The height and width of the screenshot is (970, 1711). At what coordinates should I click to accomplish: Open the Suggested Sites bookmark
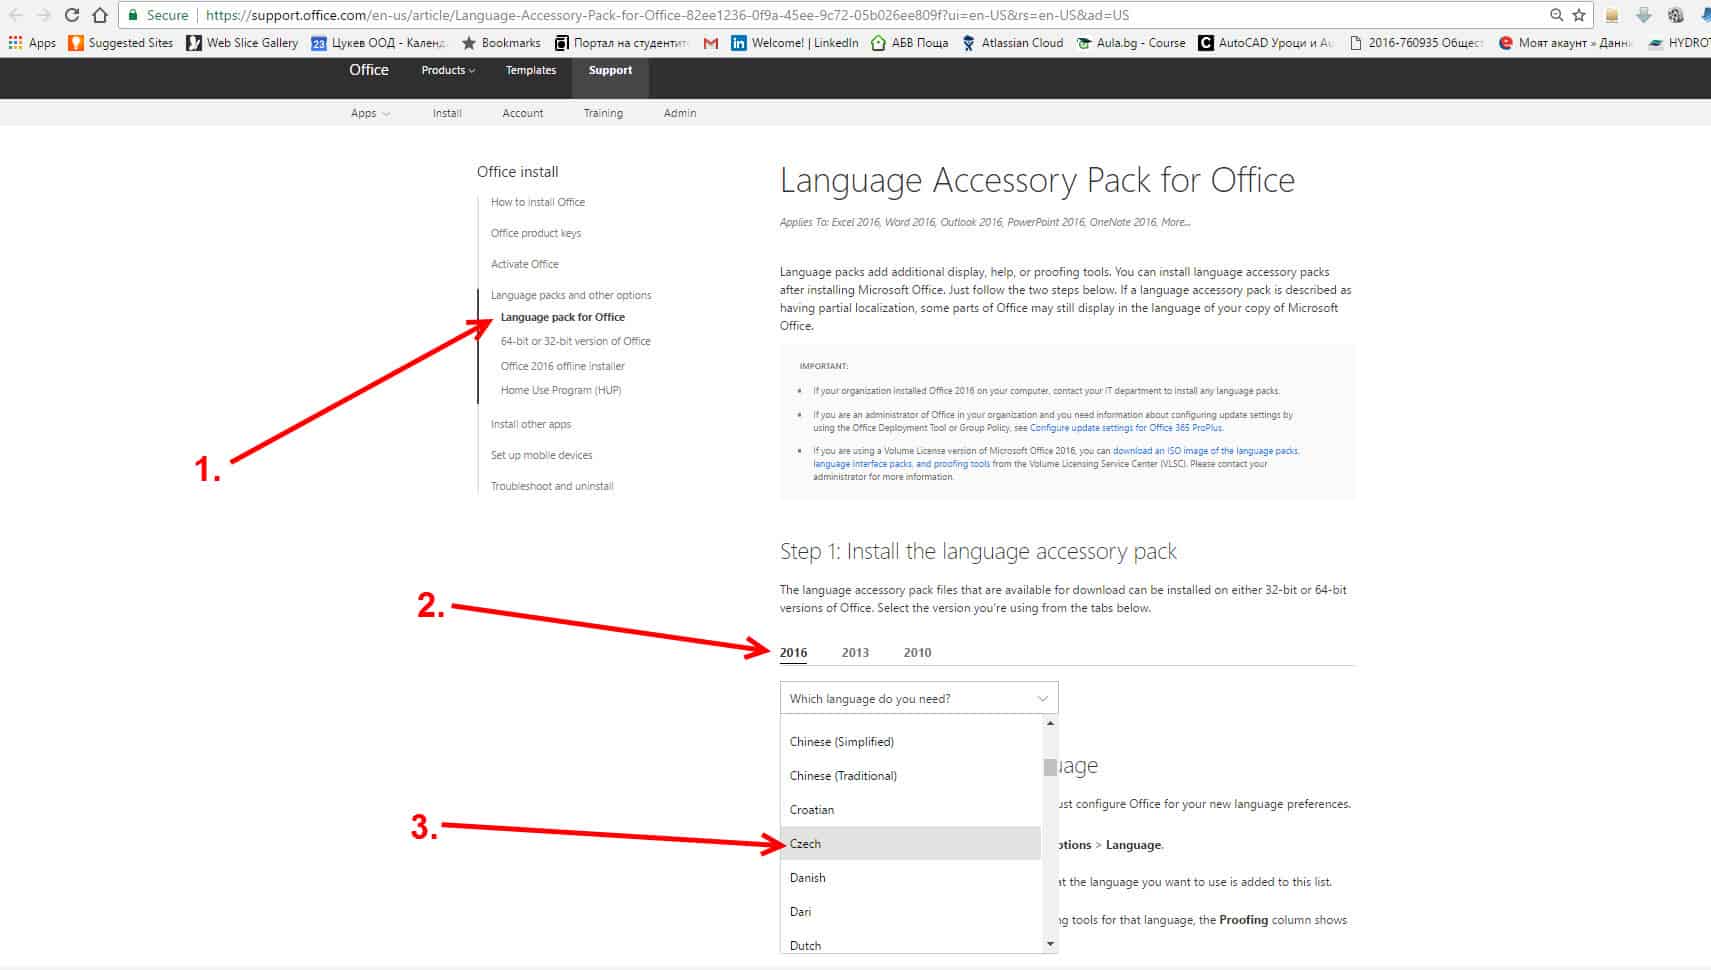120,43
